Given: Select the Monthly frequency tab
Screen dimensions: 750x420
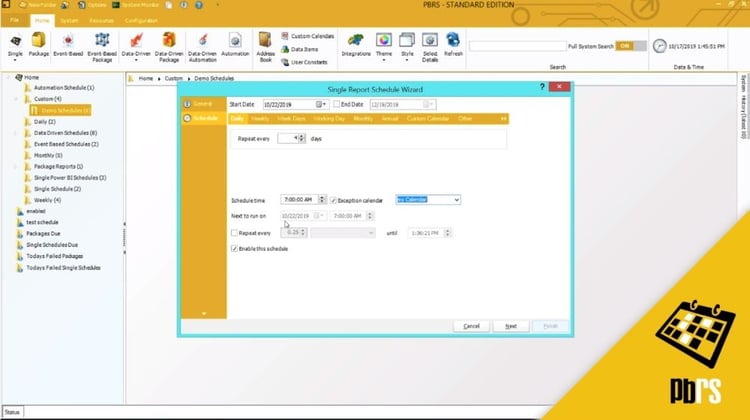Looking at the screenshot, I should point(363,119).
